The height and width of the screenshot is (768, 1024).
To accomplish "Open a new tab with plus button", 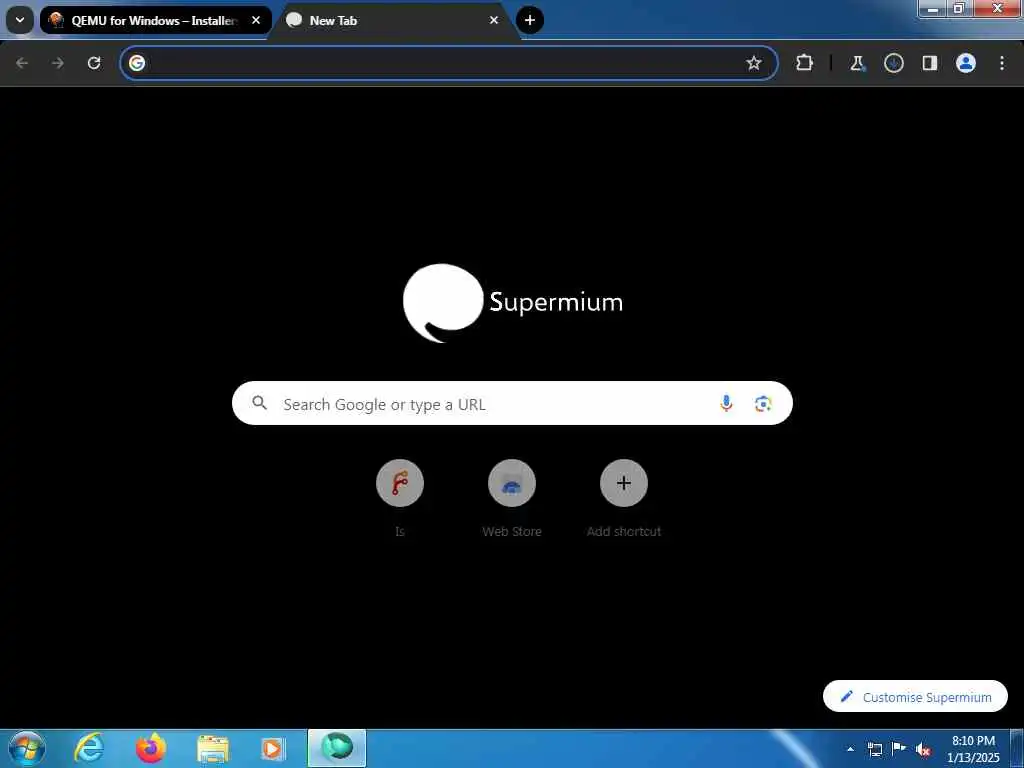I will (530, 20).
